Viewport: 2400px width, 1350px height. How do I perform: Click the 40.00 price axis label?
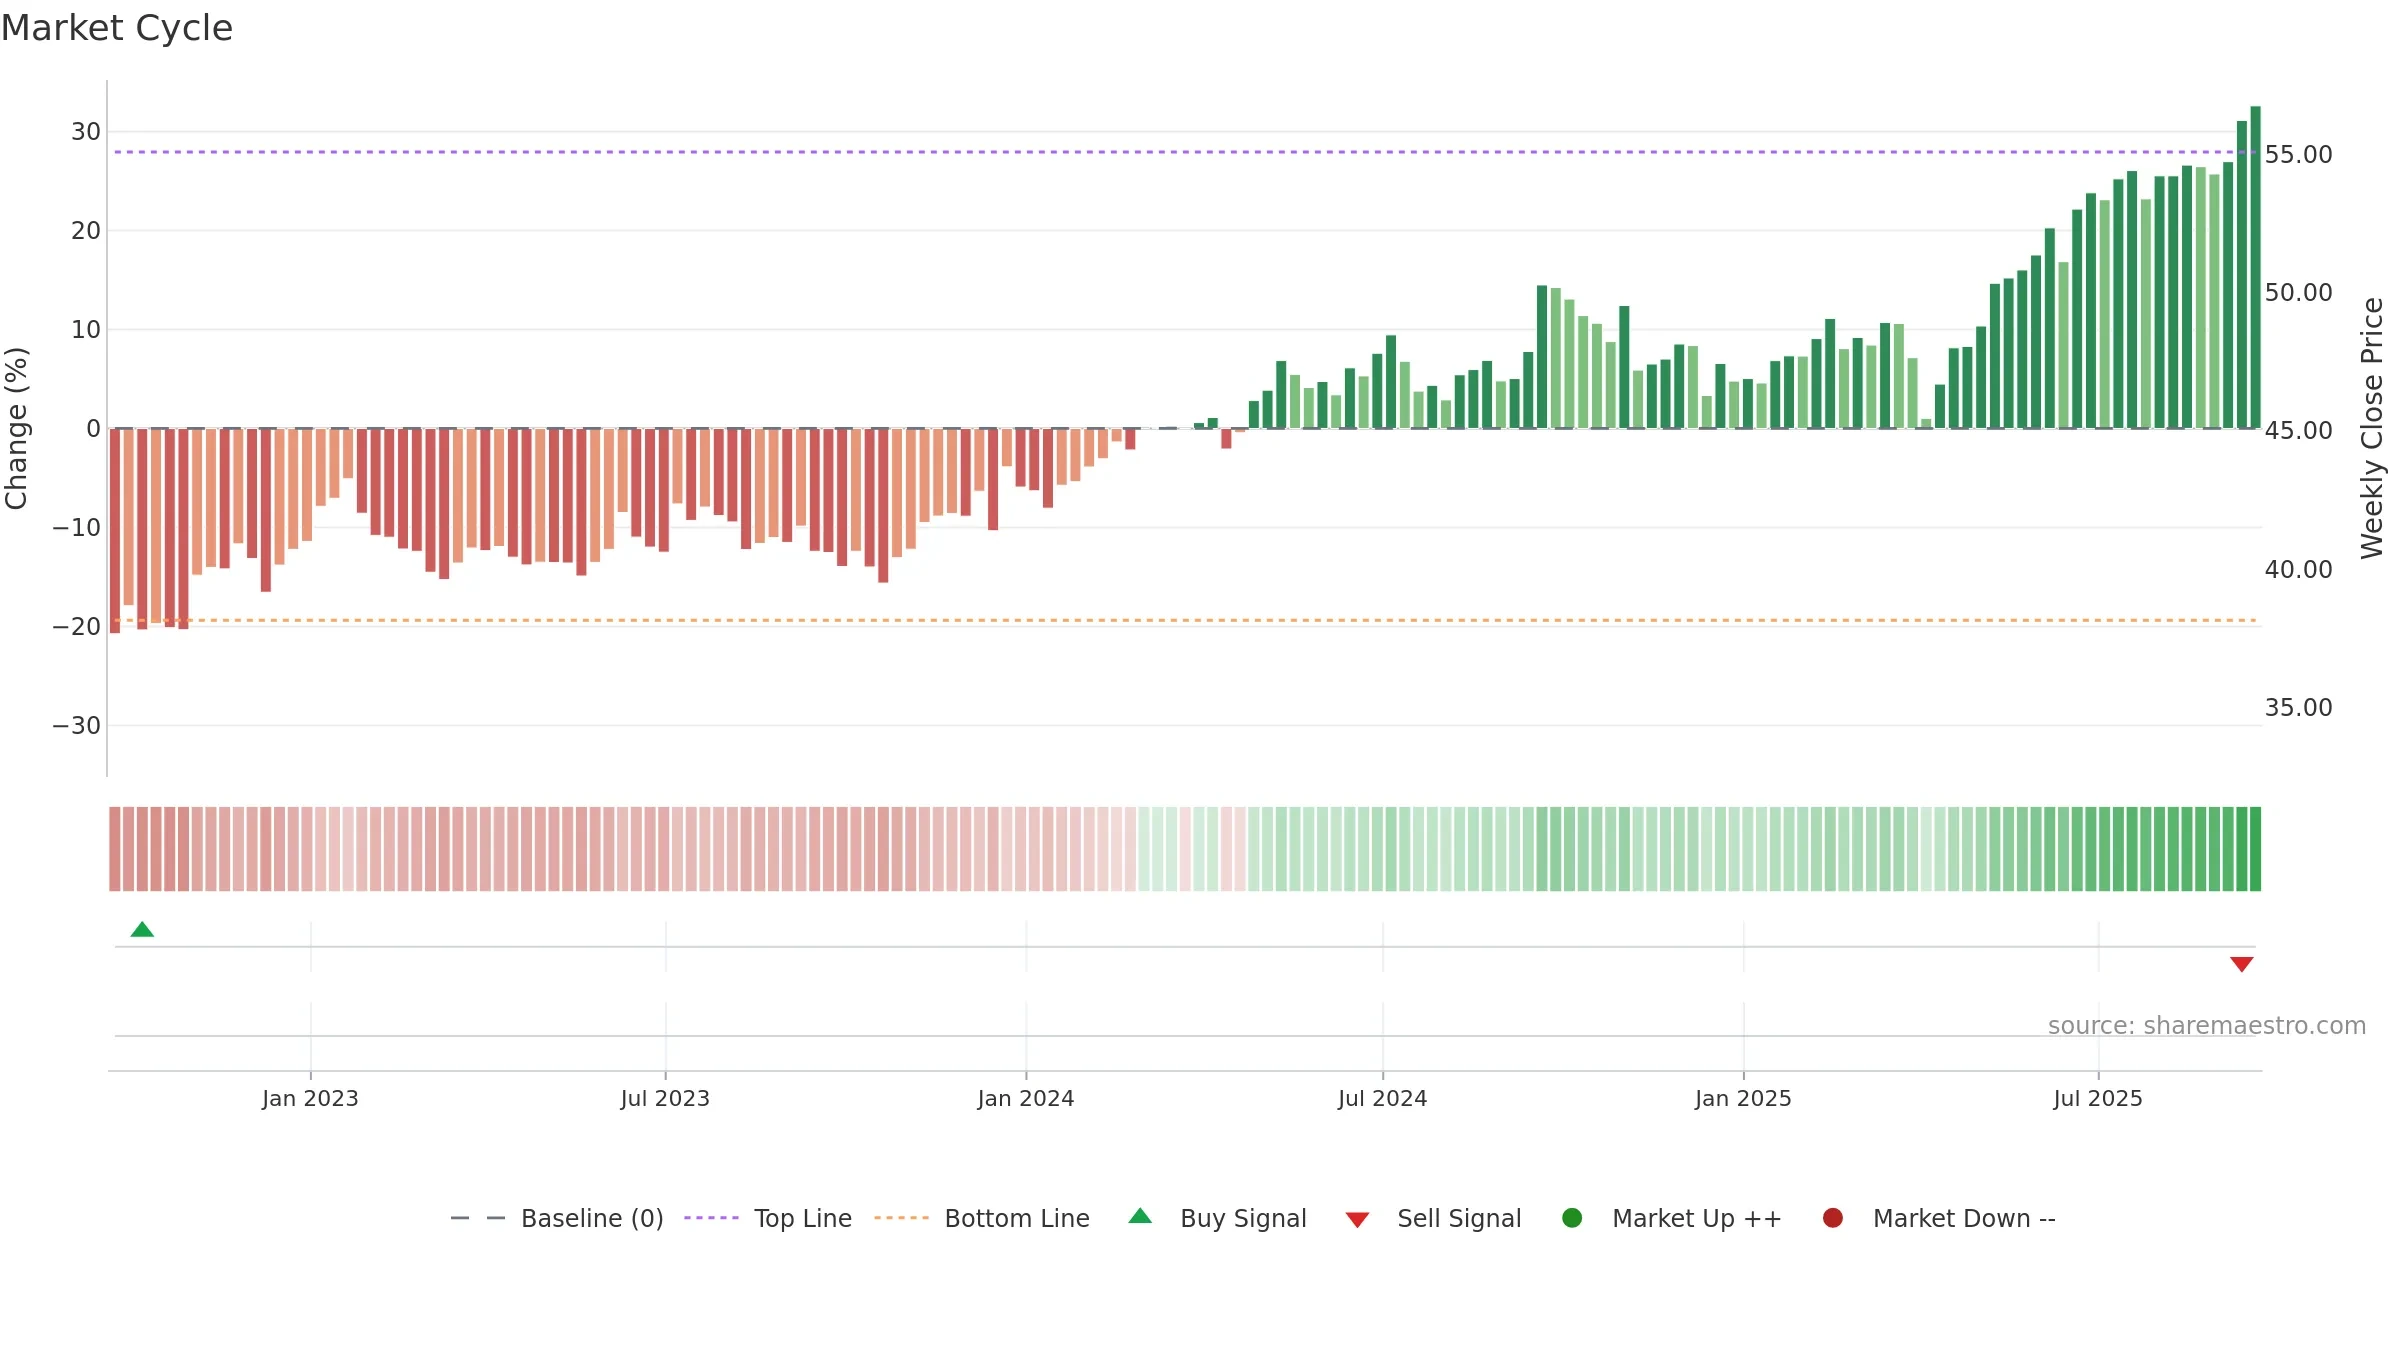pyautogui.click(x=2298, y=570)
